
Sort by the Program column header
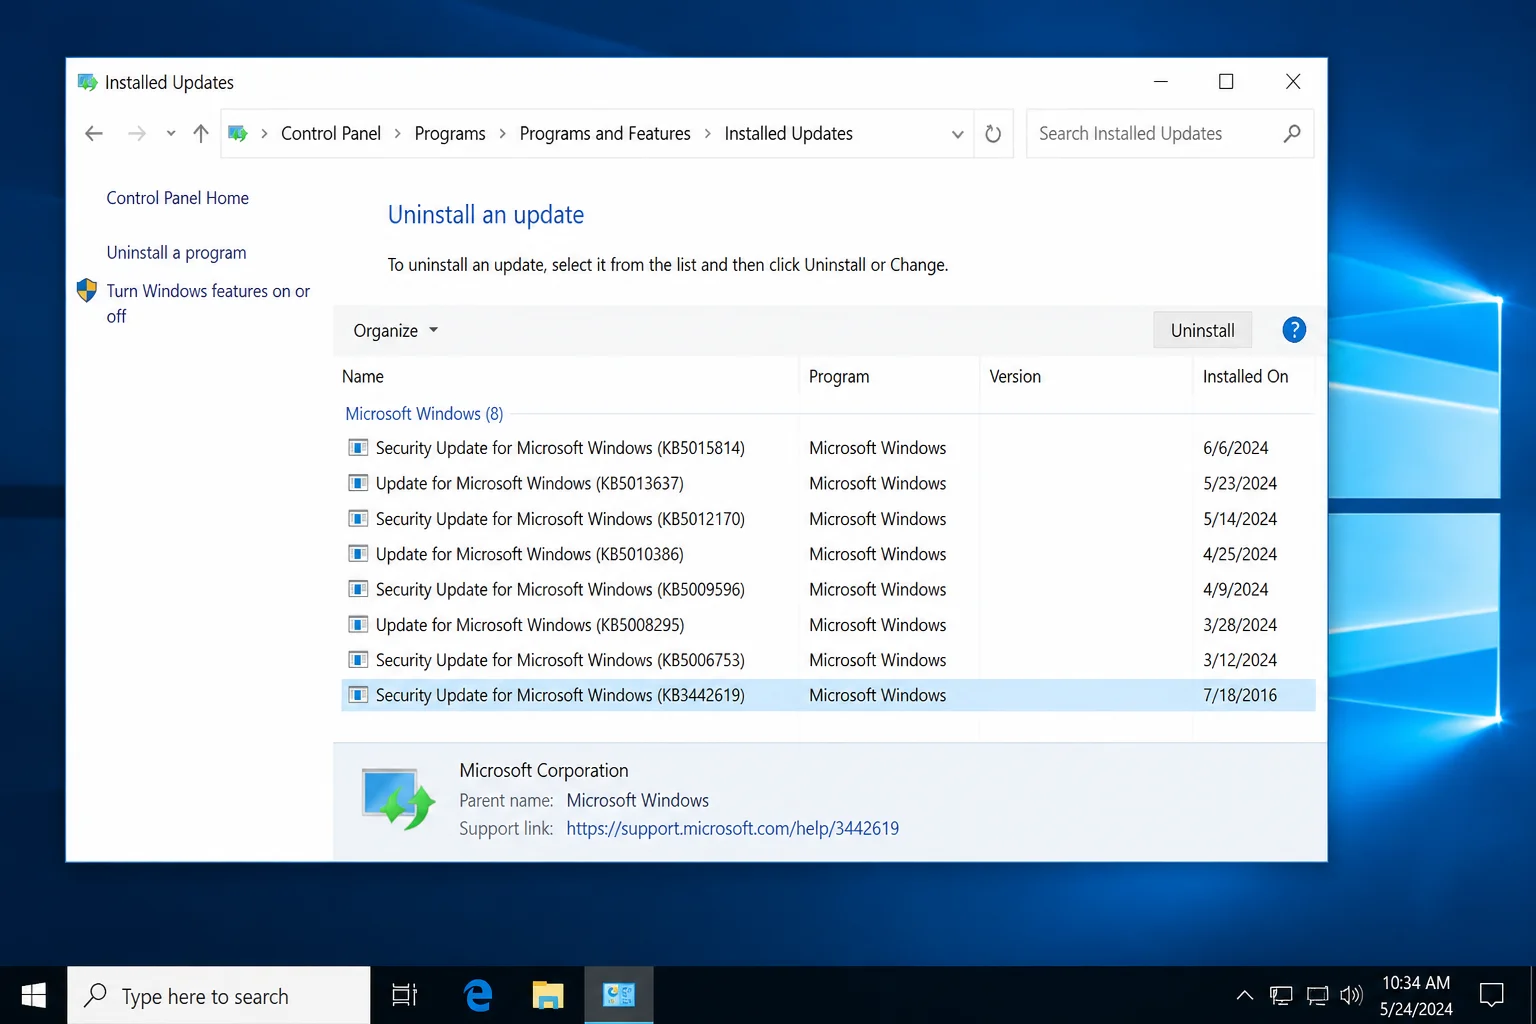click(x=839, y=377)
